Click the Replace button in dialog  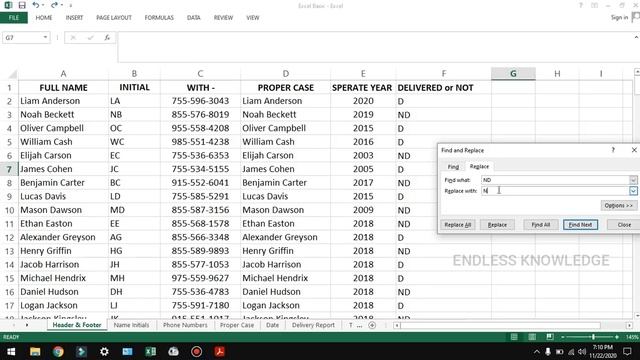(x=497, y=225)
